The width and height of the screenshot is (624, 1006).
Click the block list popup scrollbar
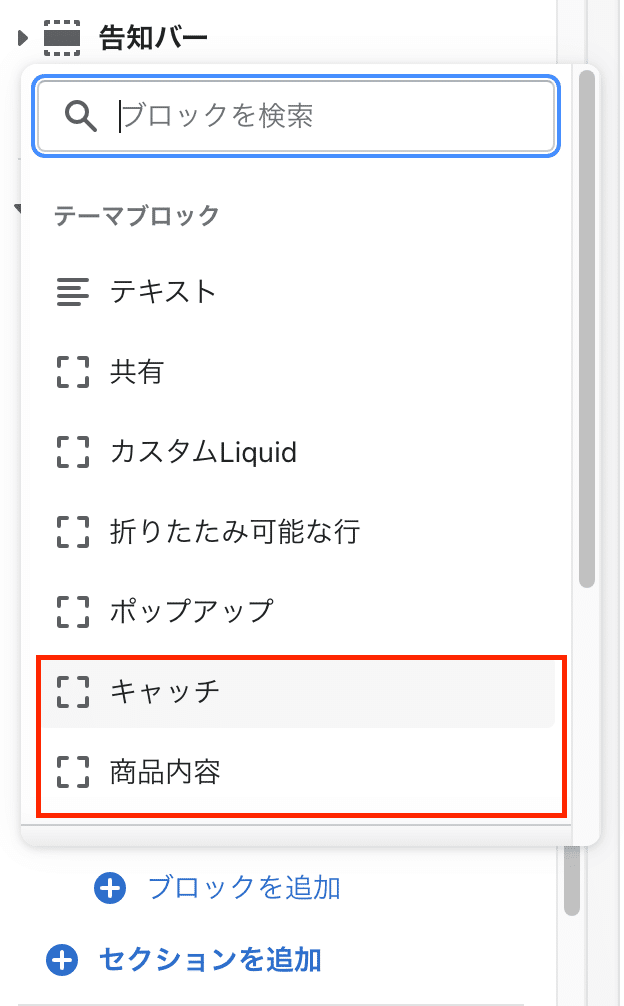coord(587,329)
